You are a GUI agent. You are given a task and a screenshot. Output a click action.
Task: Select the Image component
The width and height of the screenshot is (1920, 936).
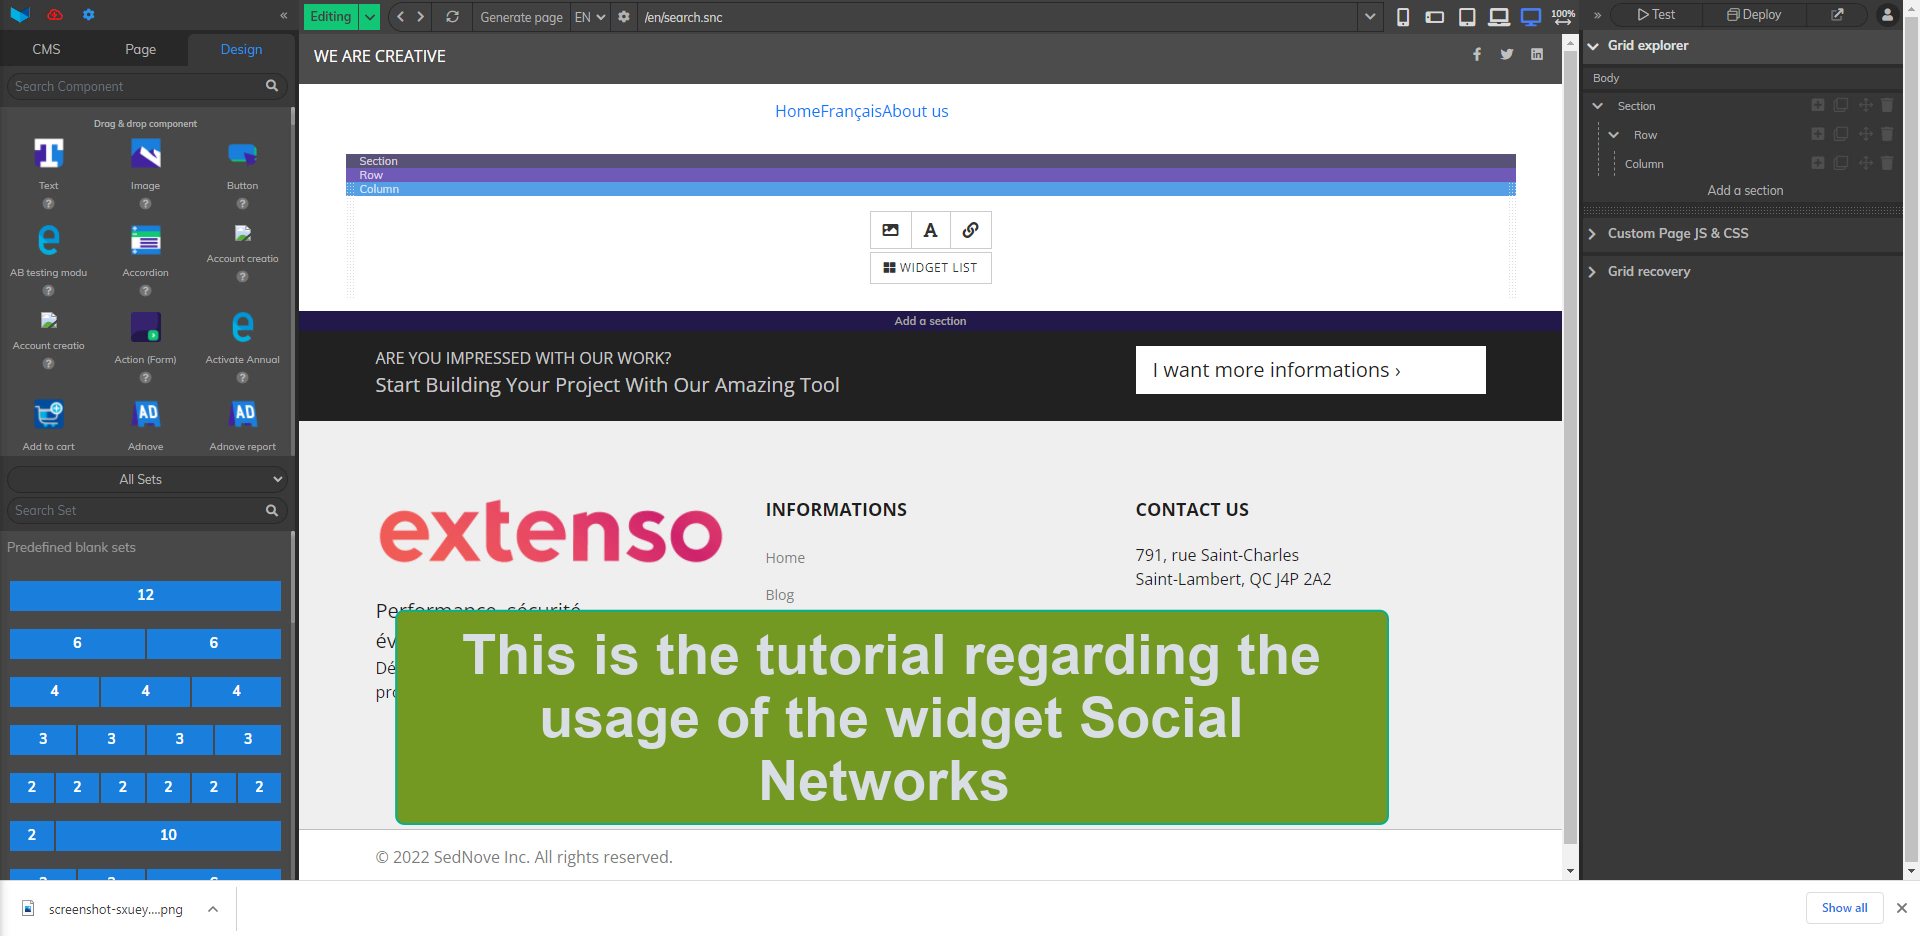(145, 163)
